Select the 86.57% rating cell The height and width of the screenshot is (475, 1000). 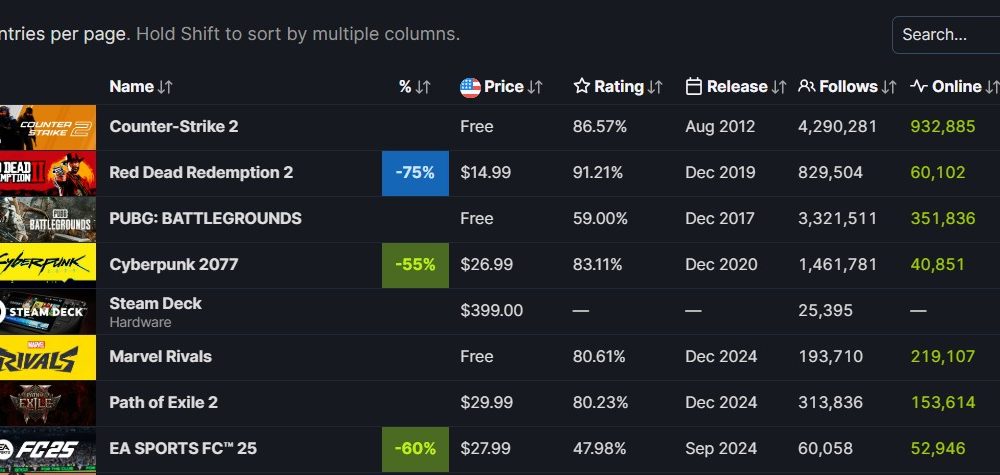pyautogui.click(x=599, y=126)
